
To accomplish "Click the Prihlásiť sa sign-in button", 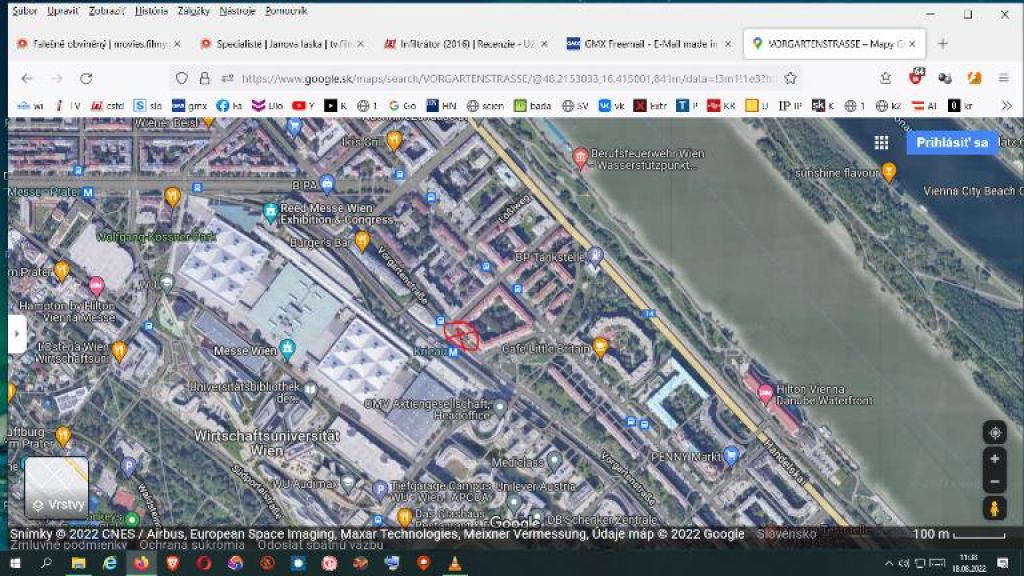I will pos(951,143).
